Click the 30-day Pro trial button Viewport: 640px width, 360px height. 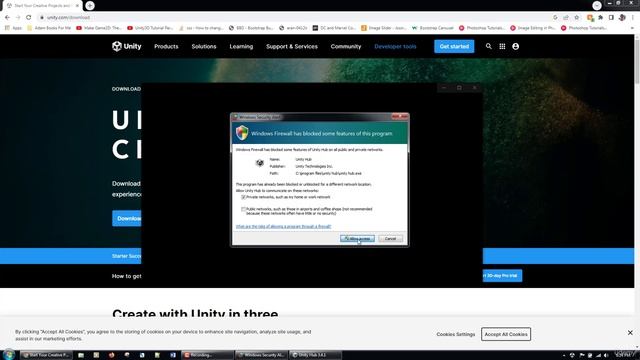(x=502, y=276)
